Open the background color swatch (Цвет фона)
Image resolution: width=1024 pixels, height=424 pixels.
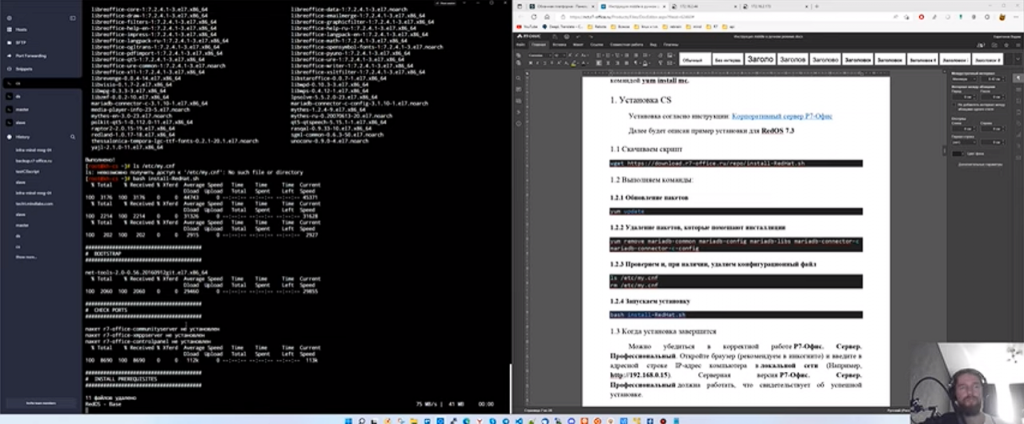958,154
